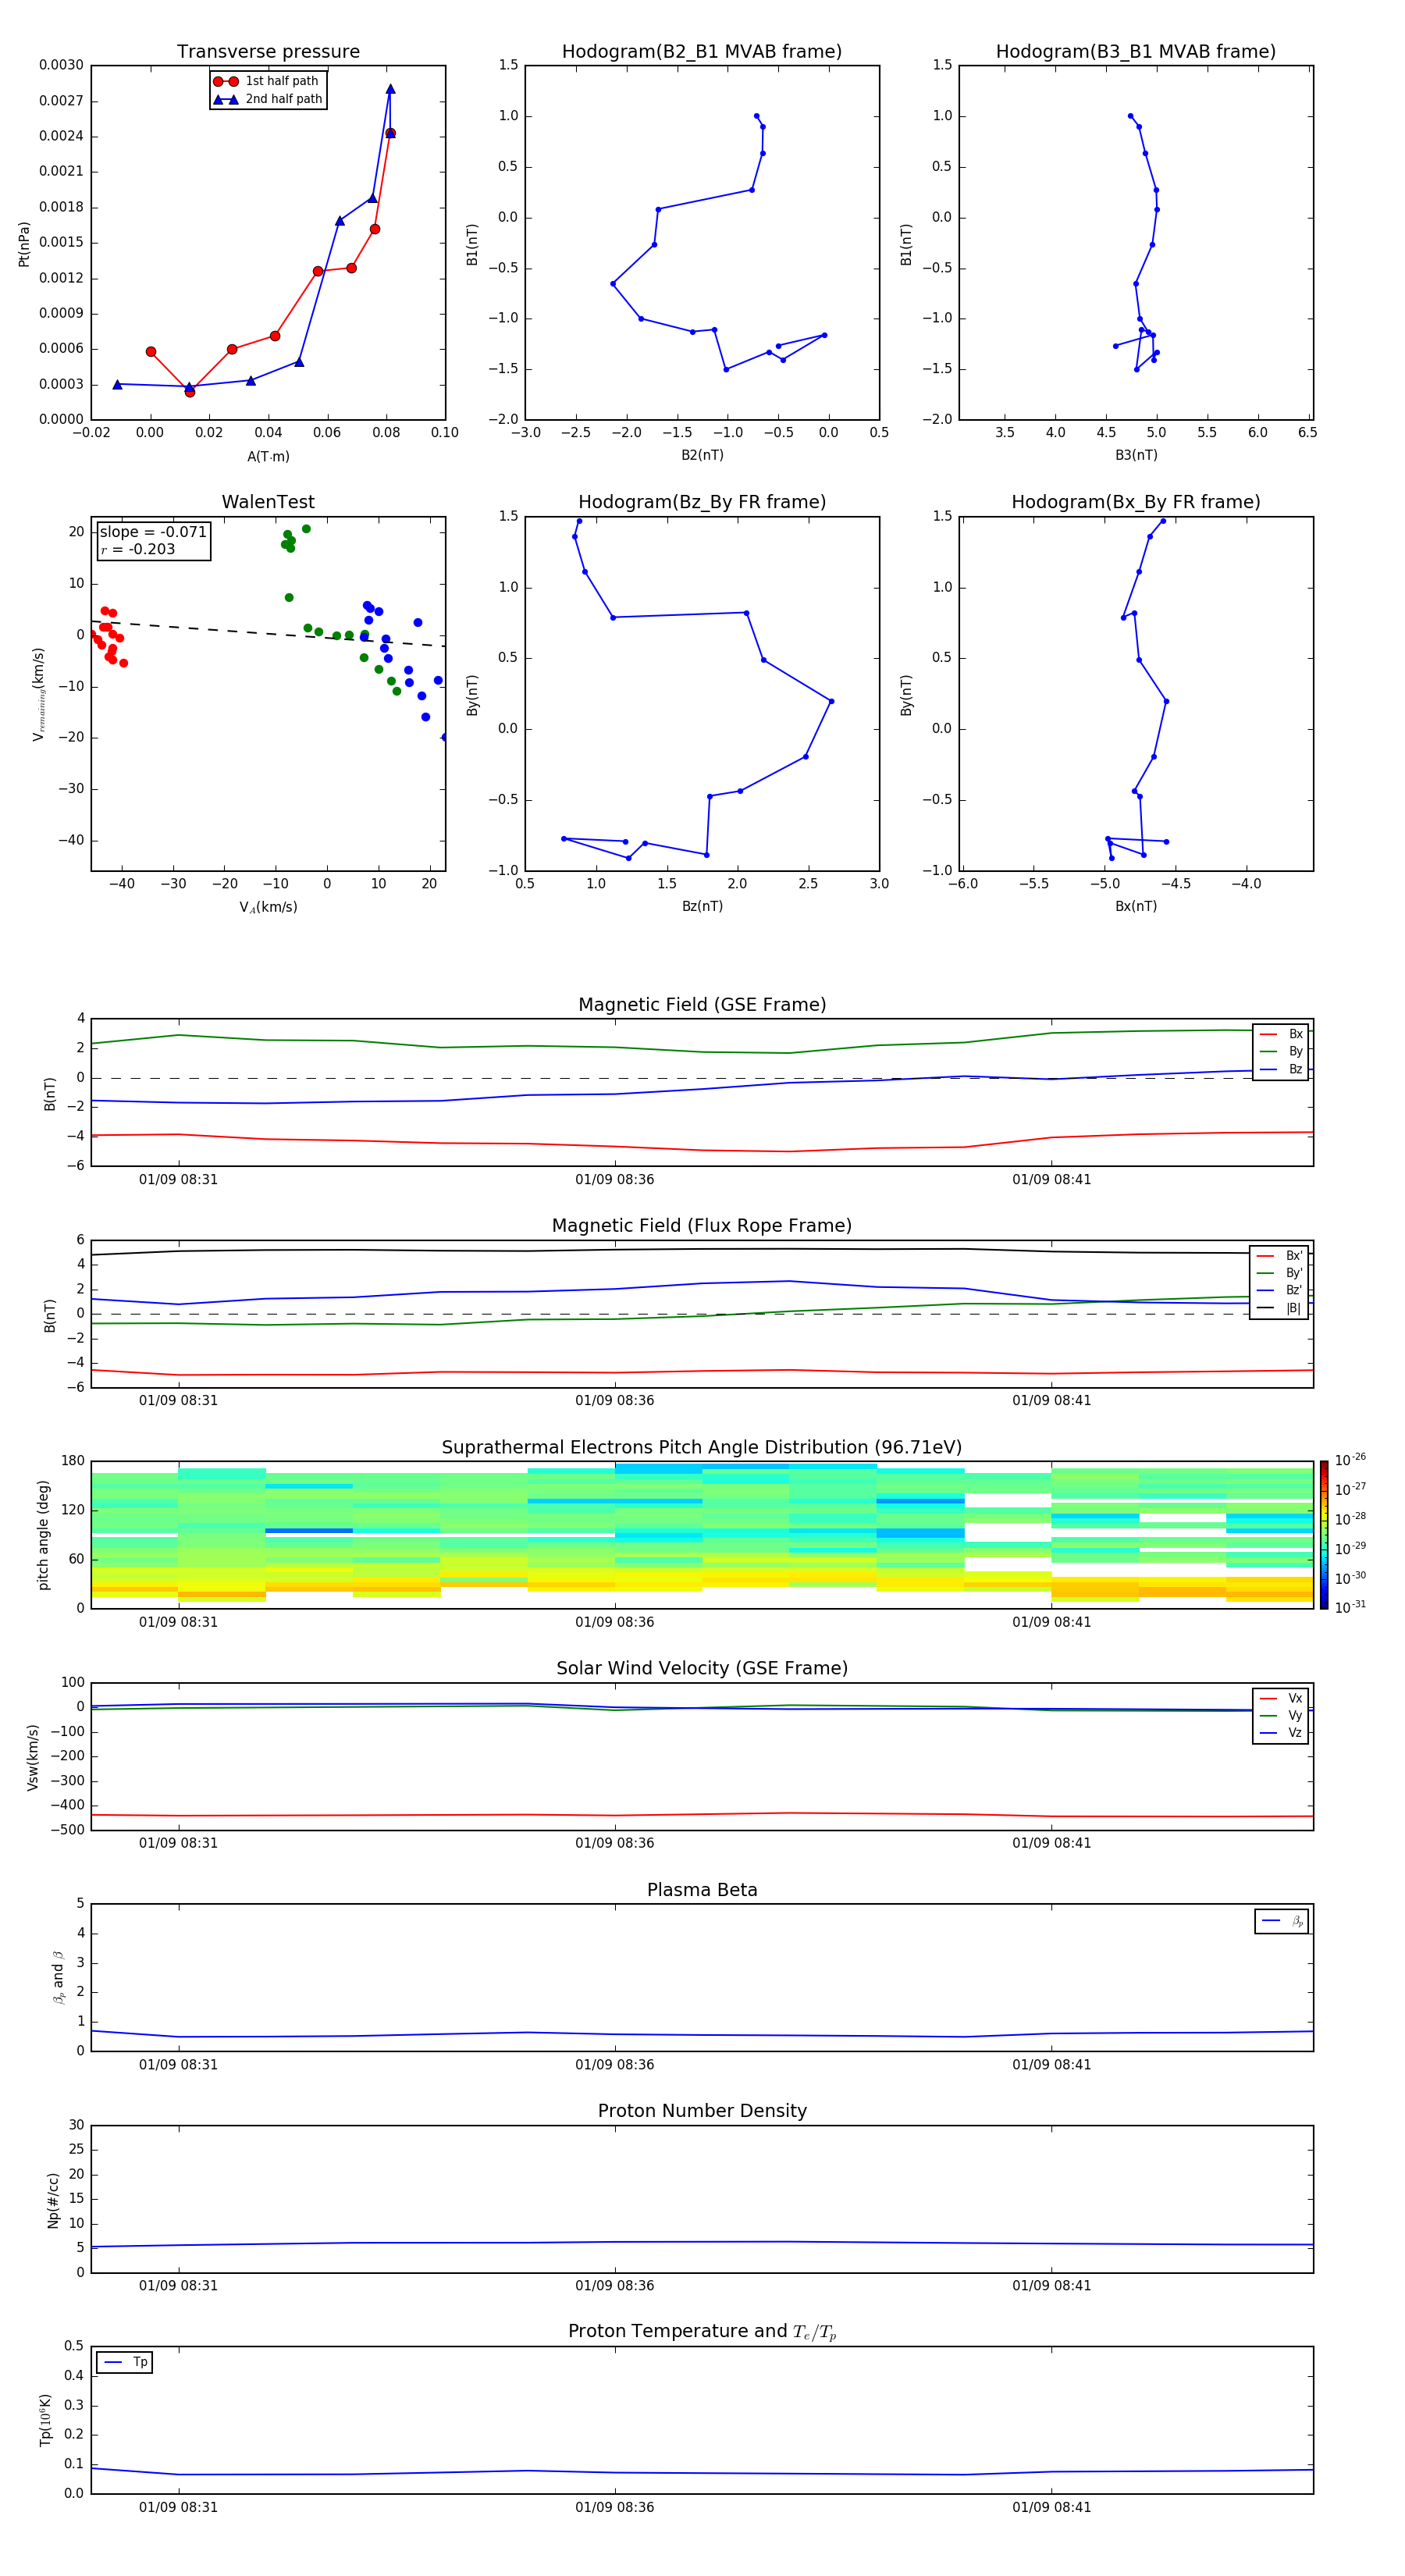1405x2576 pixels.
Task: Click the "pitch angle (deg)" y-axis label
Action: (x=43, y=1535)
